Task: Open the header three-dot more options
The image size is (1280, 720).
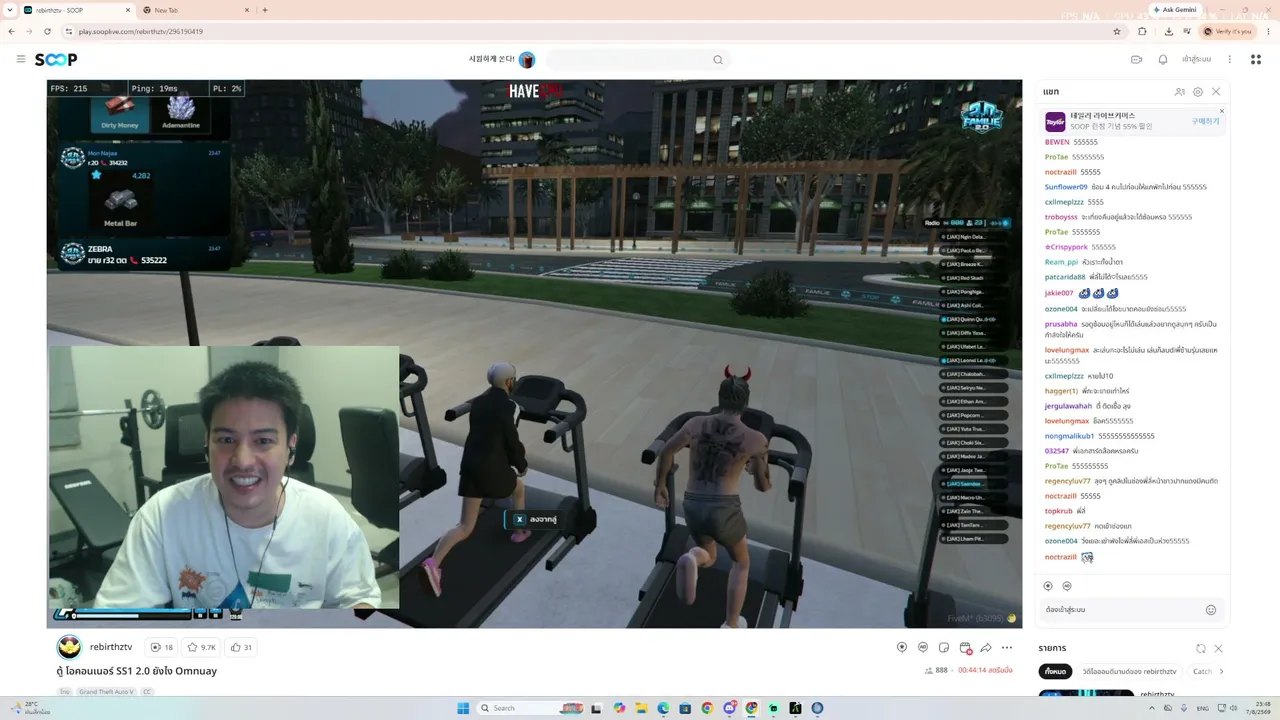Action: point(1230,60)
